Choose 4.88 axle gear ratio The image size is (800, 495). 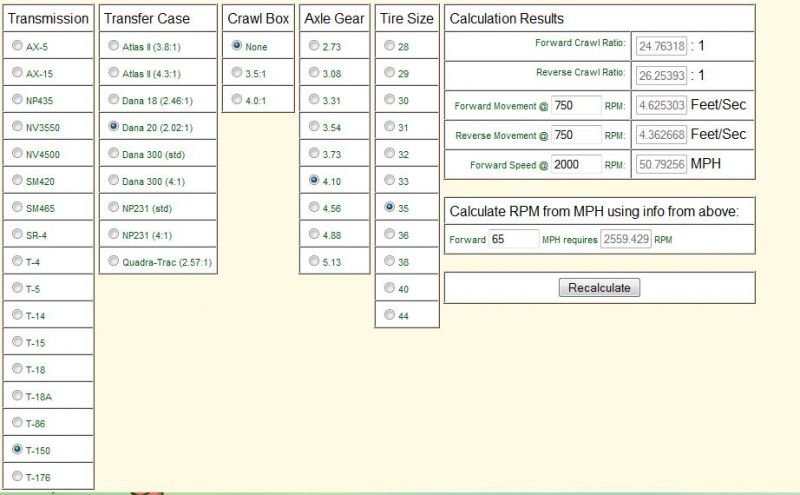315,234
